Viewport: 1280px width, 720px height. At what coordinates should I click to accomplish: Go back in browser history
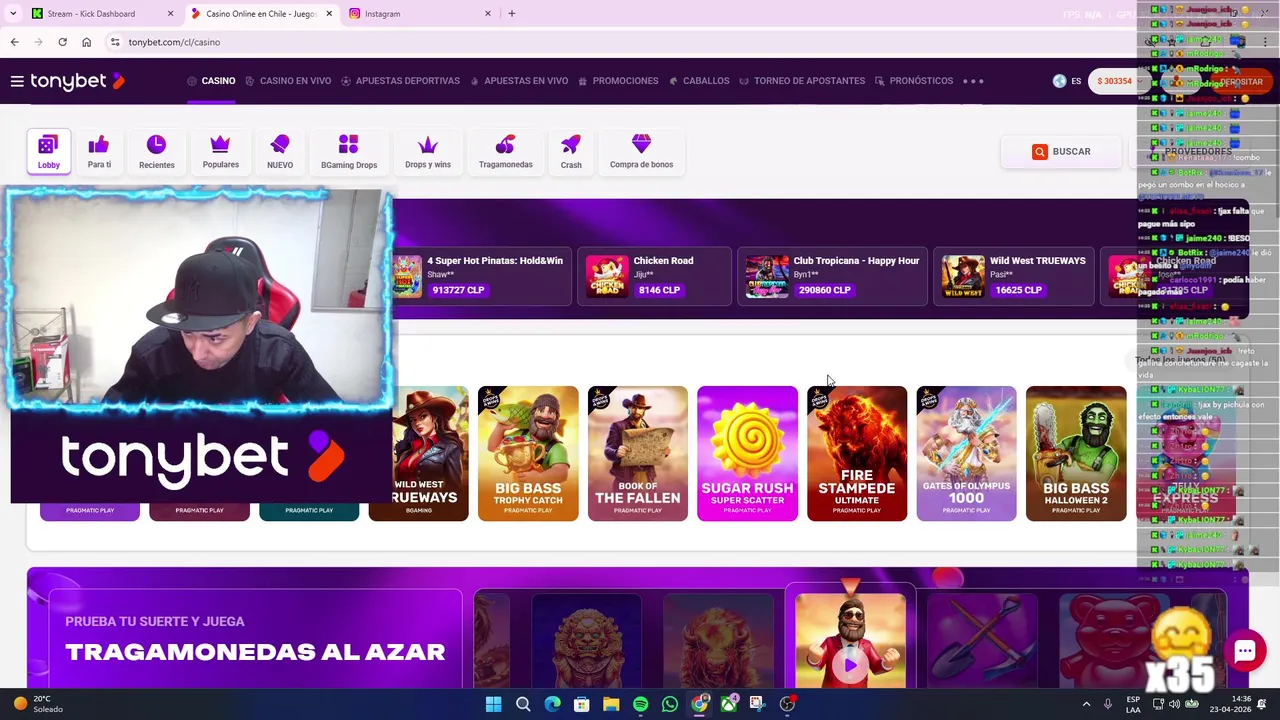pos(14,42)
